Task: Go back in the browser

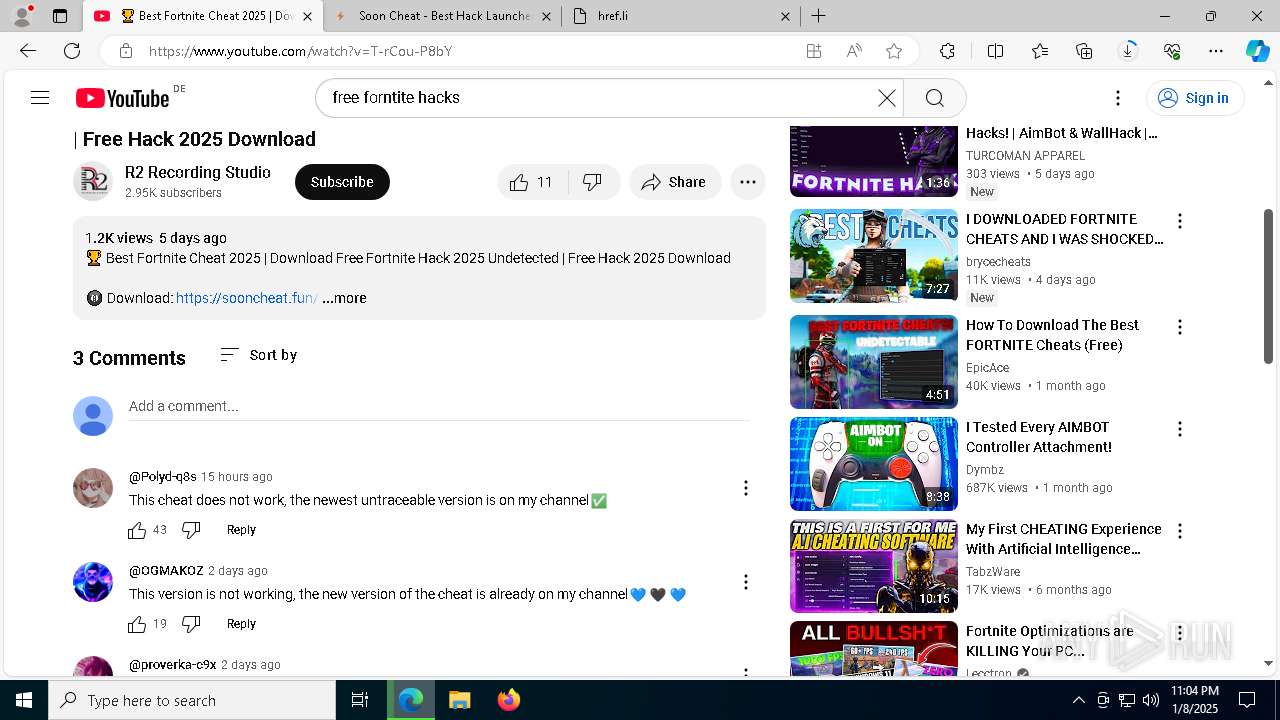Action: tap(28, 51)
